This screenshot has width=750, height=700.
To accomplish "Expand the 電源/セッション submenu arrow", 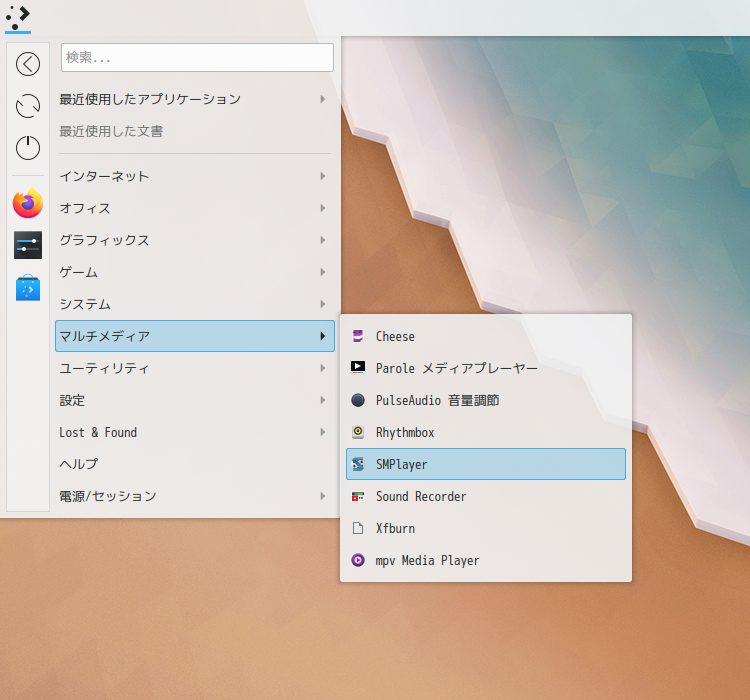I will (323, 496).
